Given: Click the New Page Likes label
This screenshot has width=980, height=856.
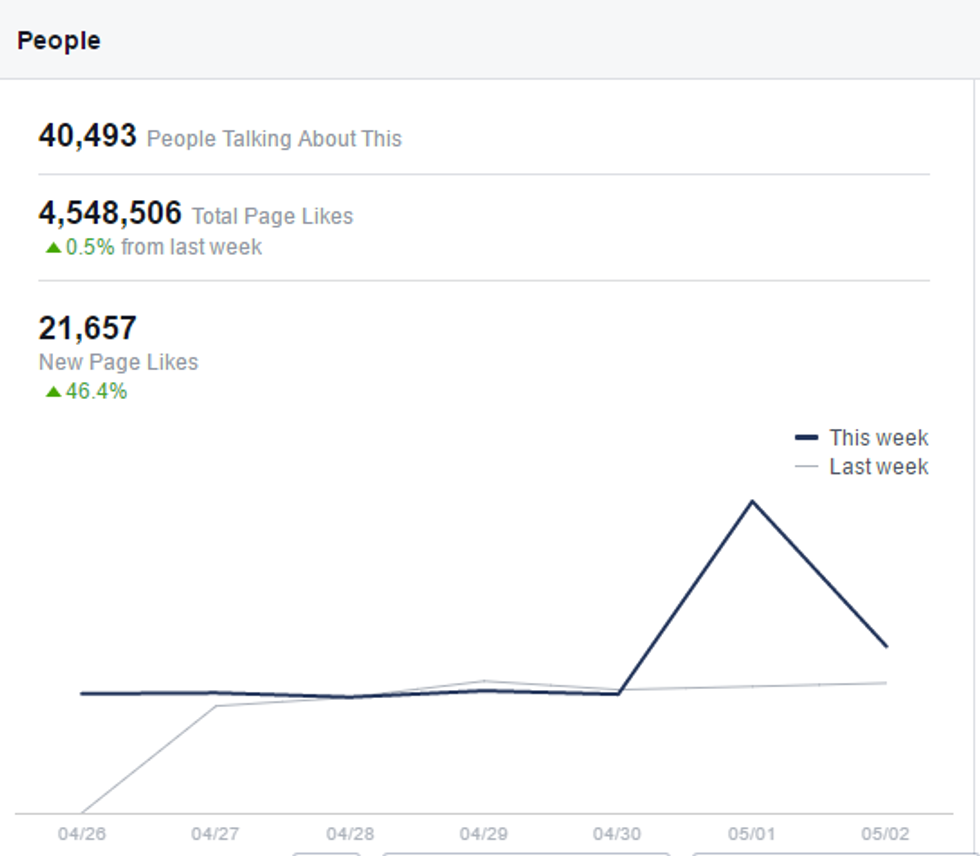Looking at the screenshot, I should coord(118,362).
